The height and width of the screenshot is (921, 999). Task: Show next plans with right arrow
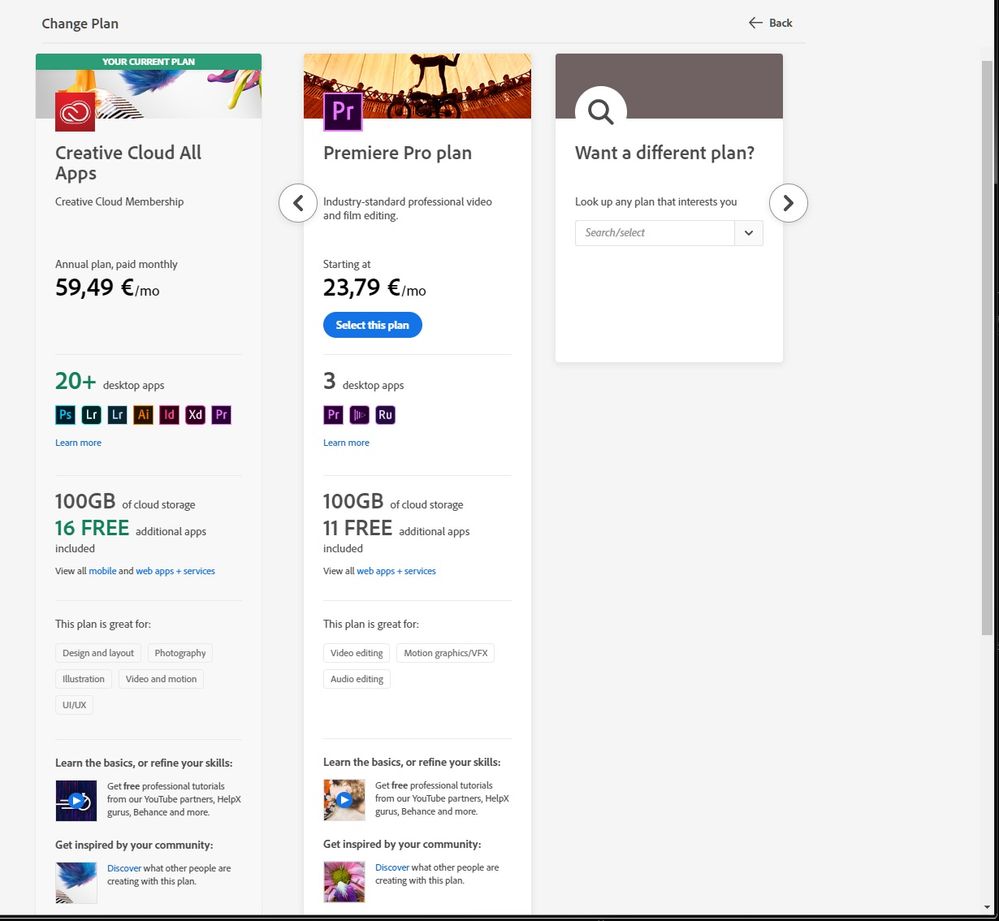[x=788, y=203]
